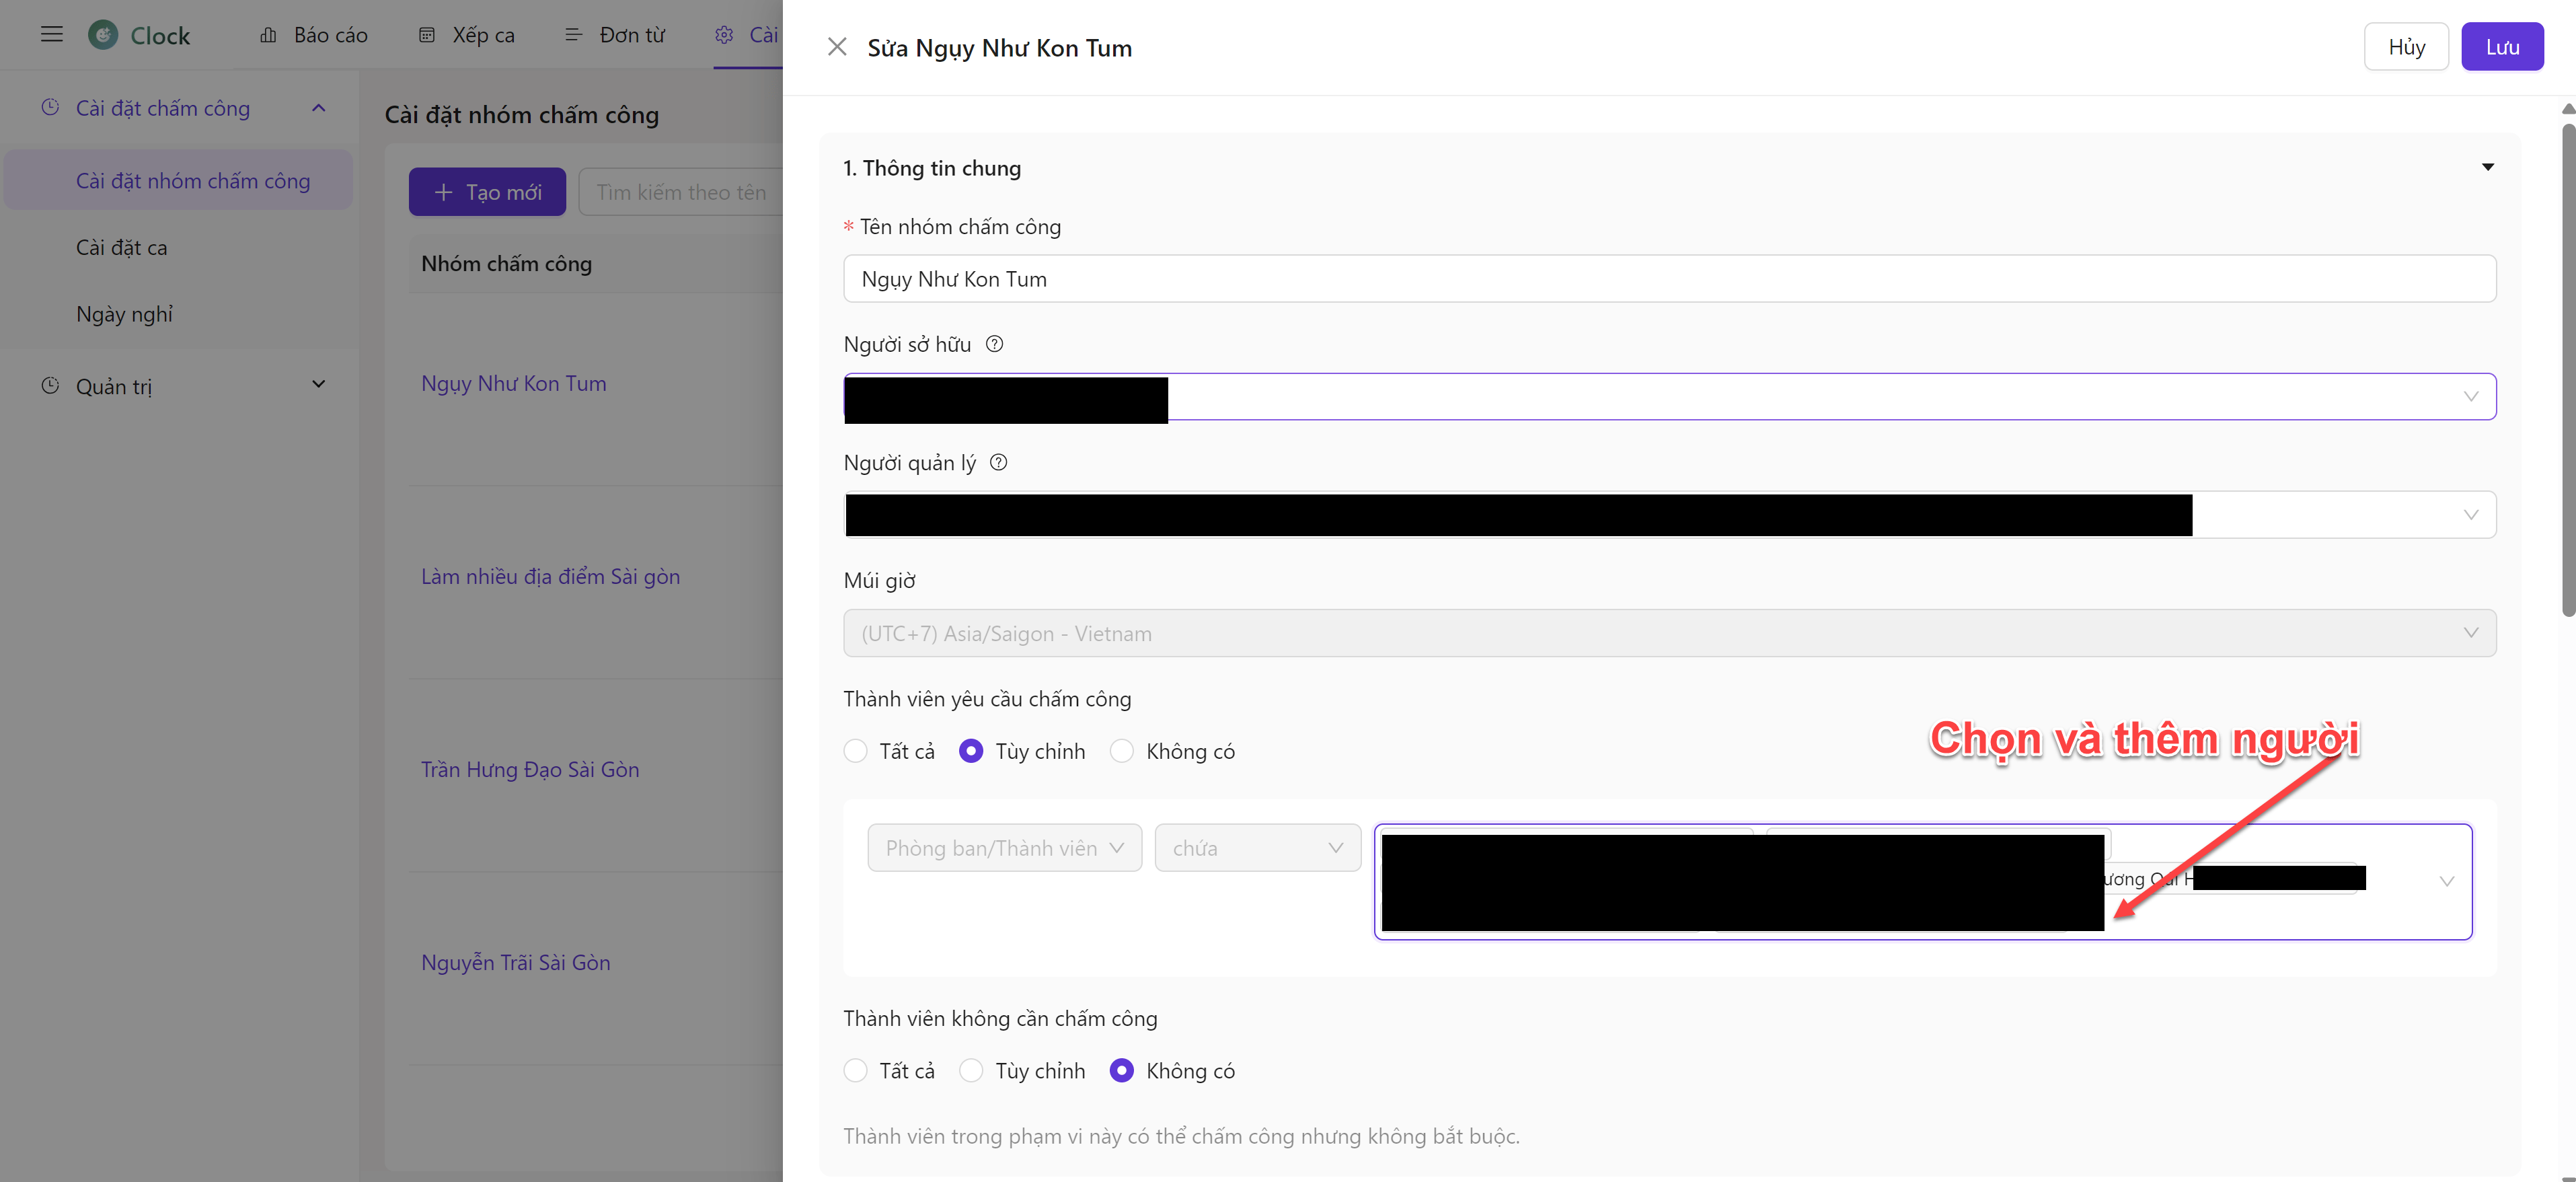Click the Xếp ca calendar icon
Viewport: 2576px width, 1182px height.
427,35
